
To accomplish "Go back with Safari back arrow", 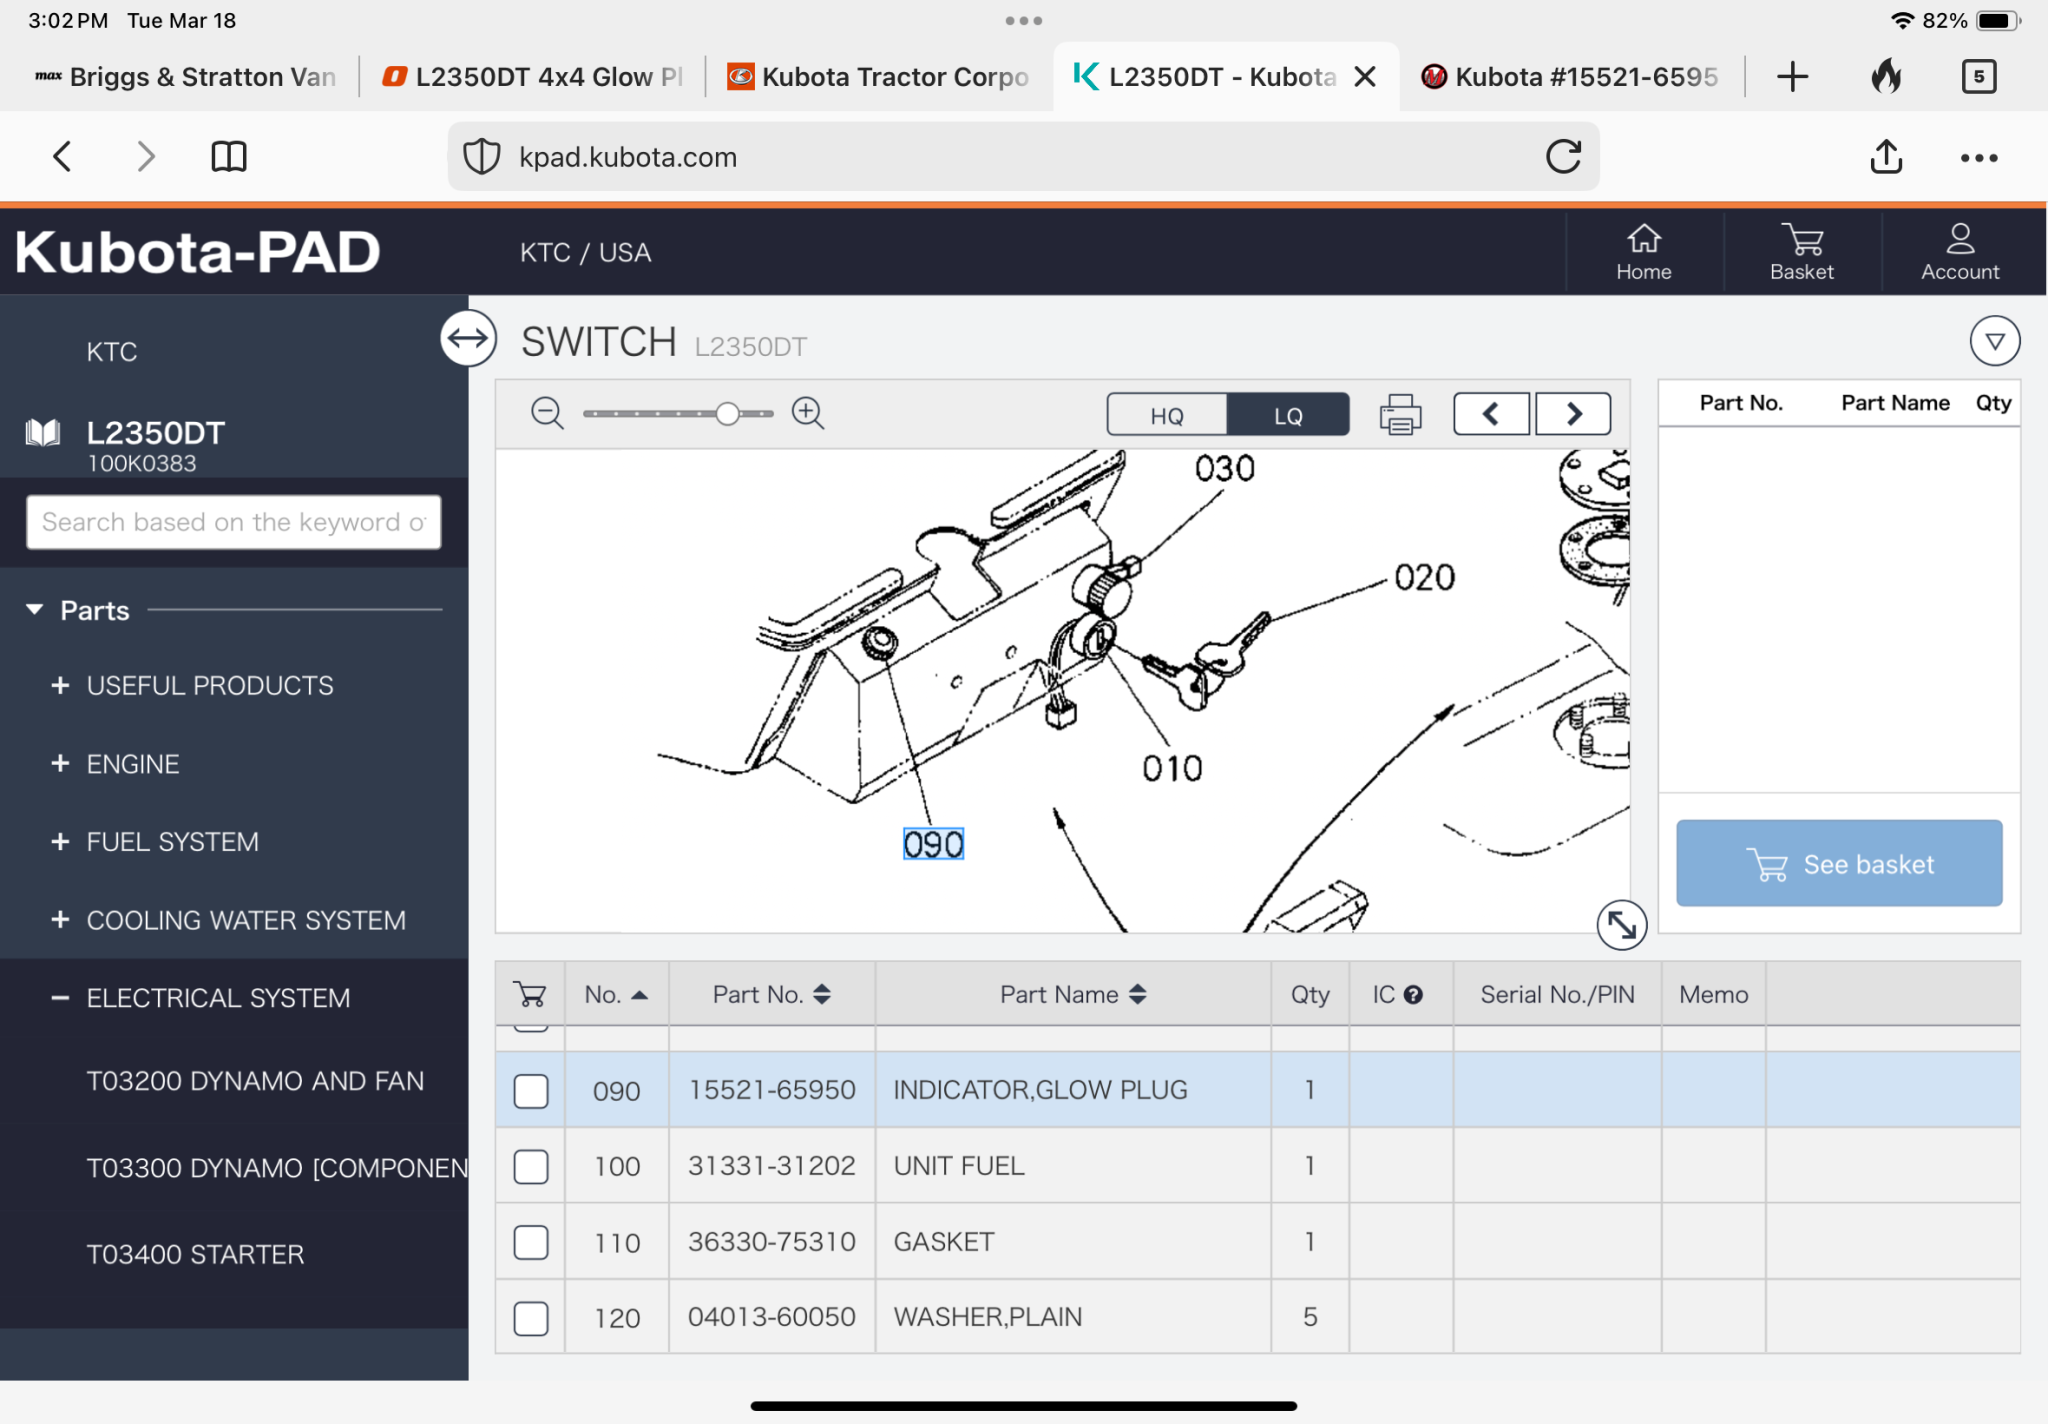I will point(63,156).
